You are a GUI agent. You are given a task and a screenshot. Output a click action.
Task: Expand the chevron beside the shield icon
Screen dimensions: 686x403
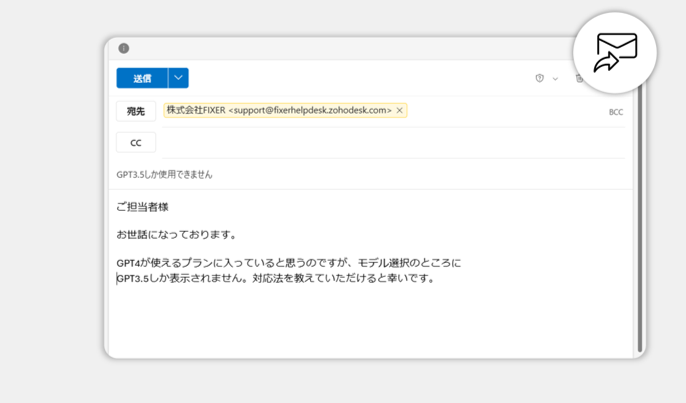[555, 78]
